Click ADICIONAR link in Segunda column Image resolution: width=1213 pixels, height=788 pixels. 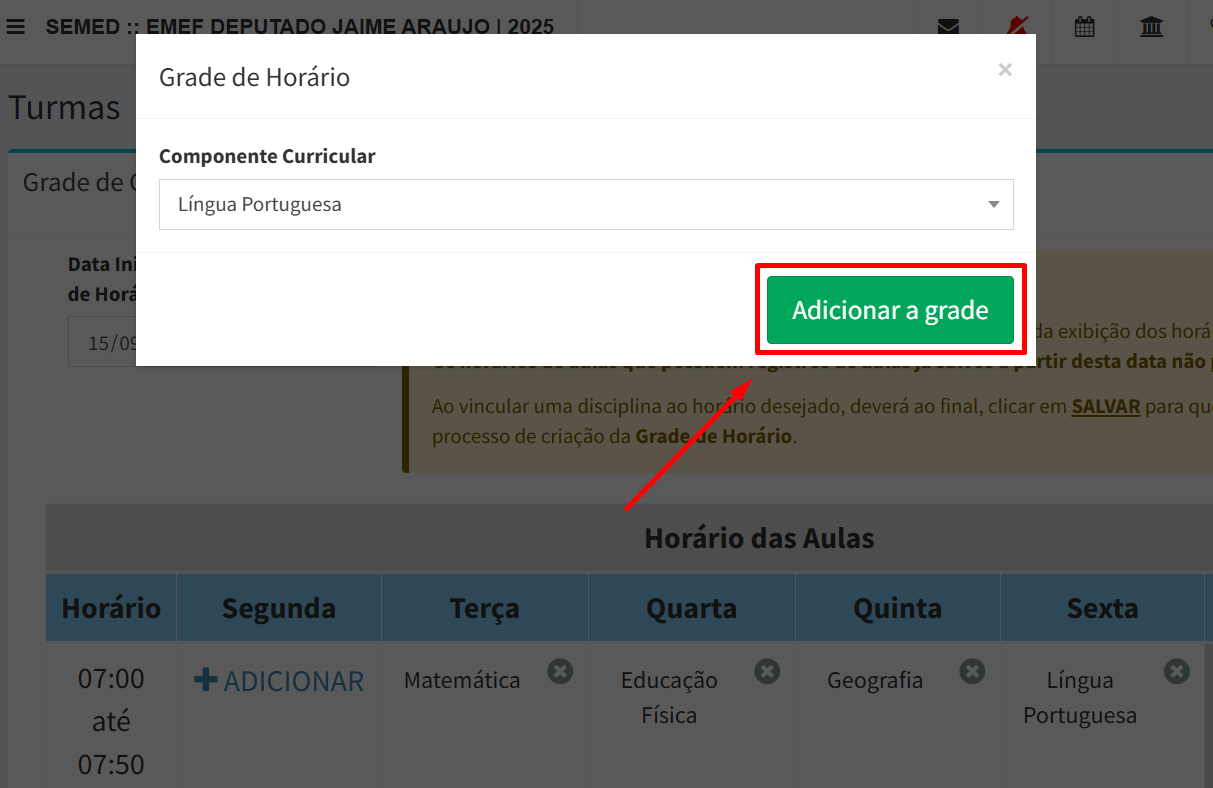(x=279, y=681)
